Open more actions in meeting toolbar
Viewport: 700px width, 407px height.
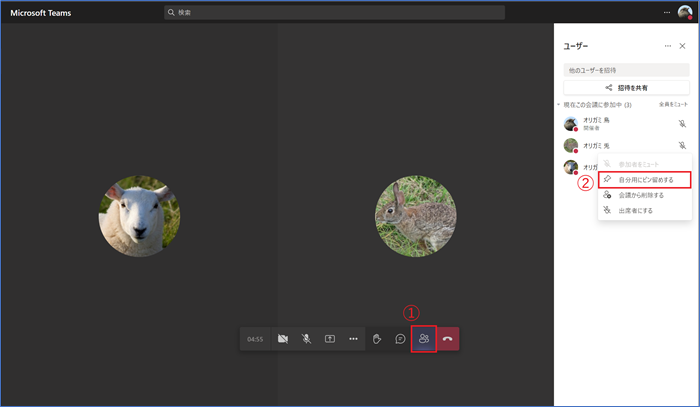353,339
